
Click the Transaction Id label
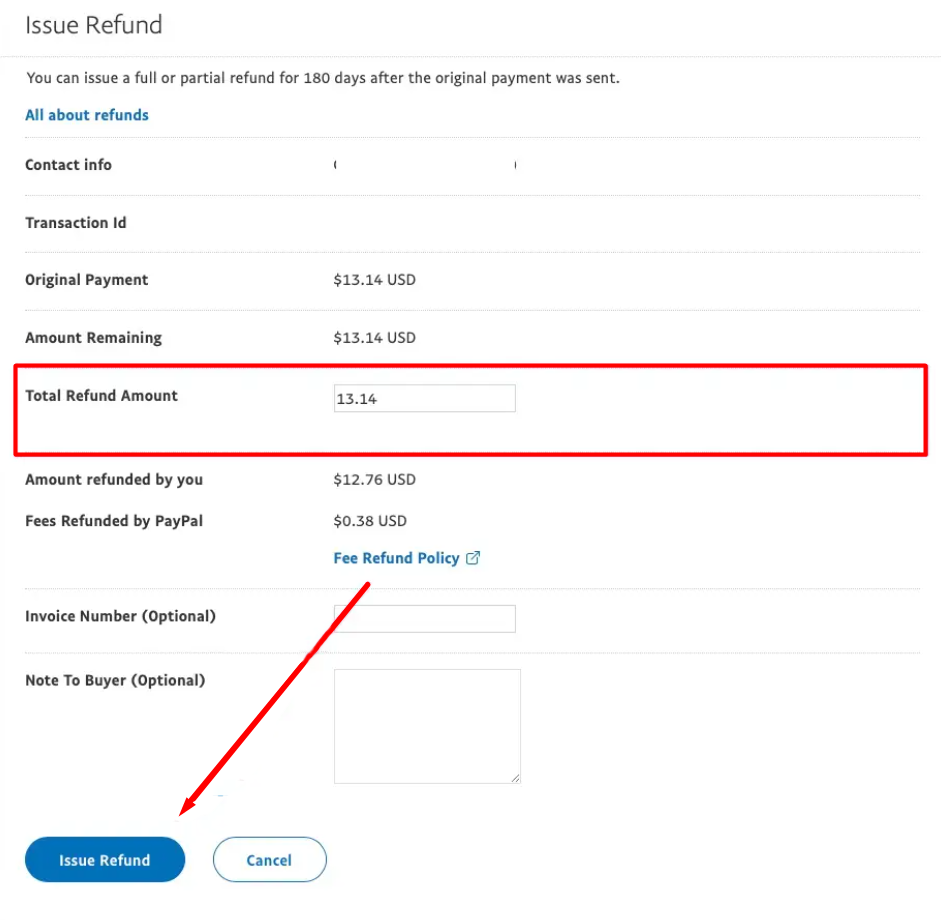tap(76, 223)
